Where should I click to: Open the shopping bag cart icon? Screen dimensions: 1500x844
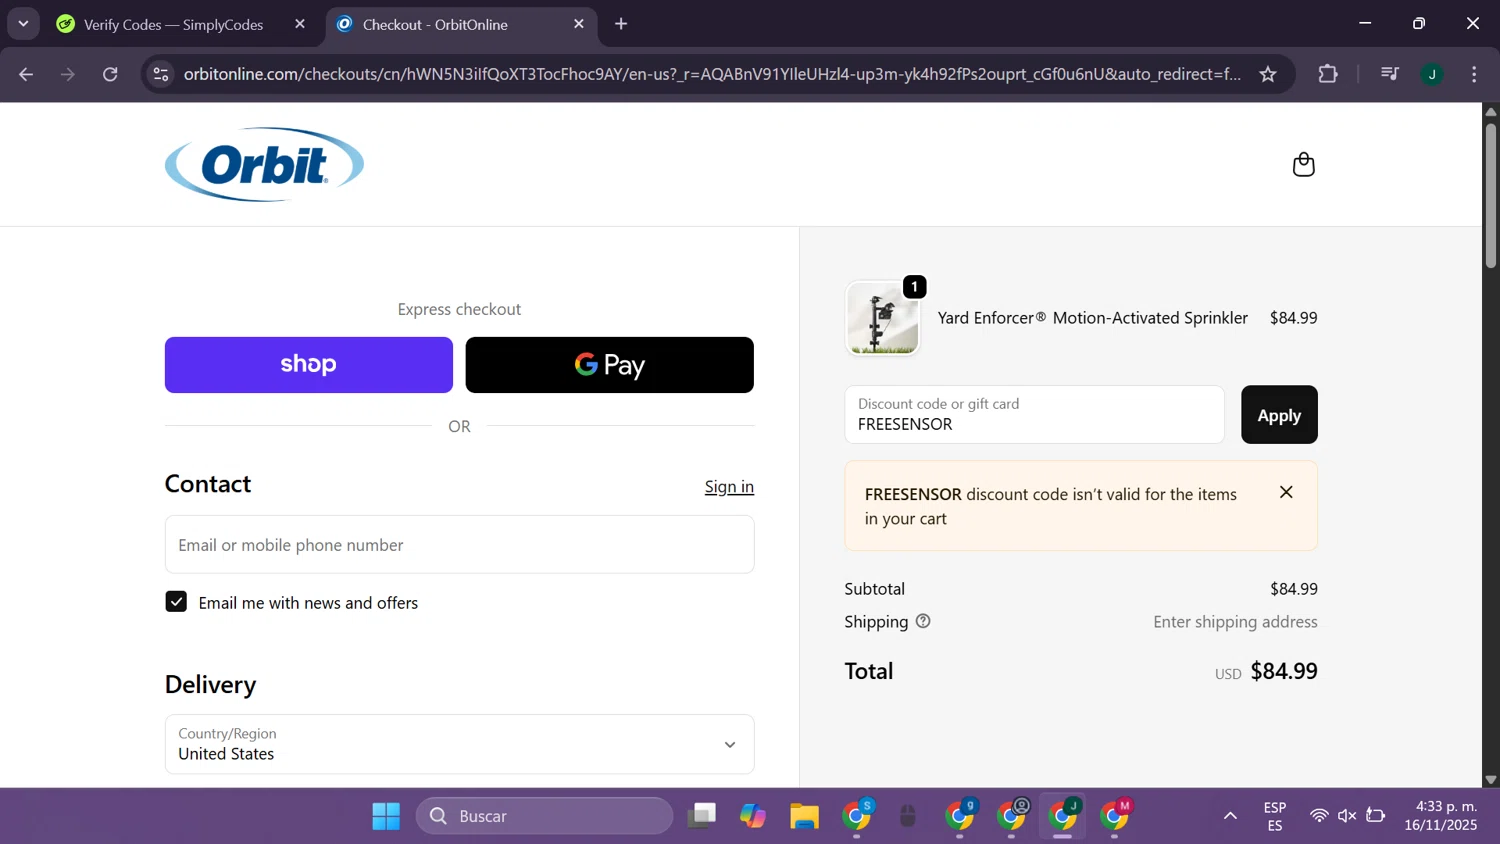coord(1303,165)
